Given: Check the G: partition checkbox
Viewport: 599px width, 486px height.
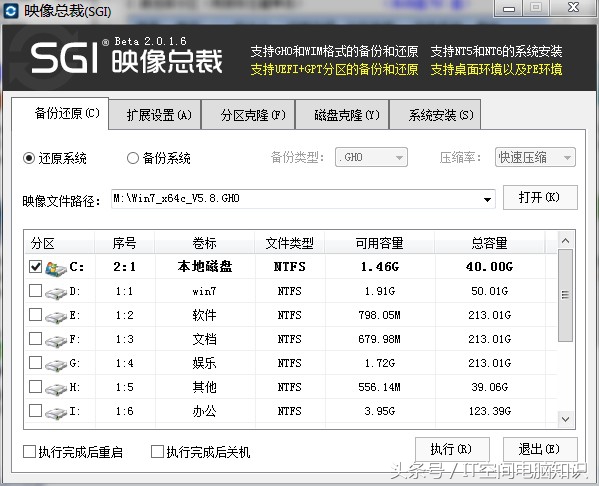Looking at the screenshot, I should click(x=36, y=363).
